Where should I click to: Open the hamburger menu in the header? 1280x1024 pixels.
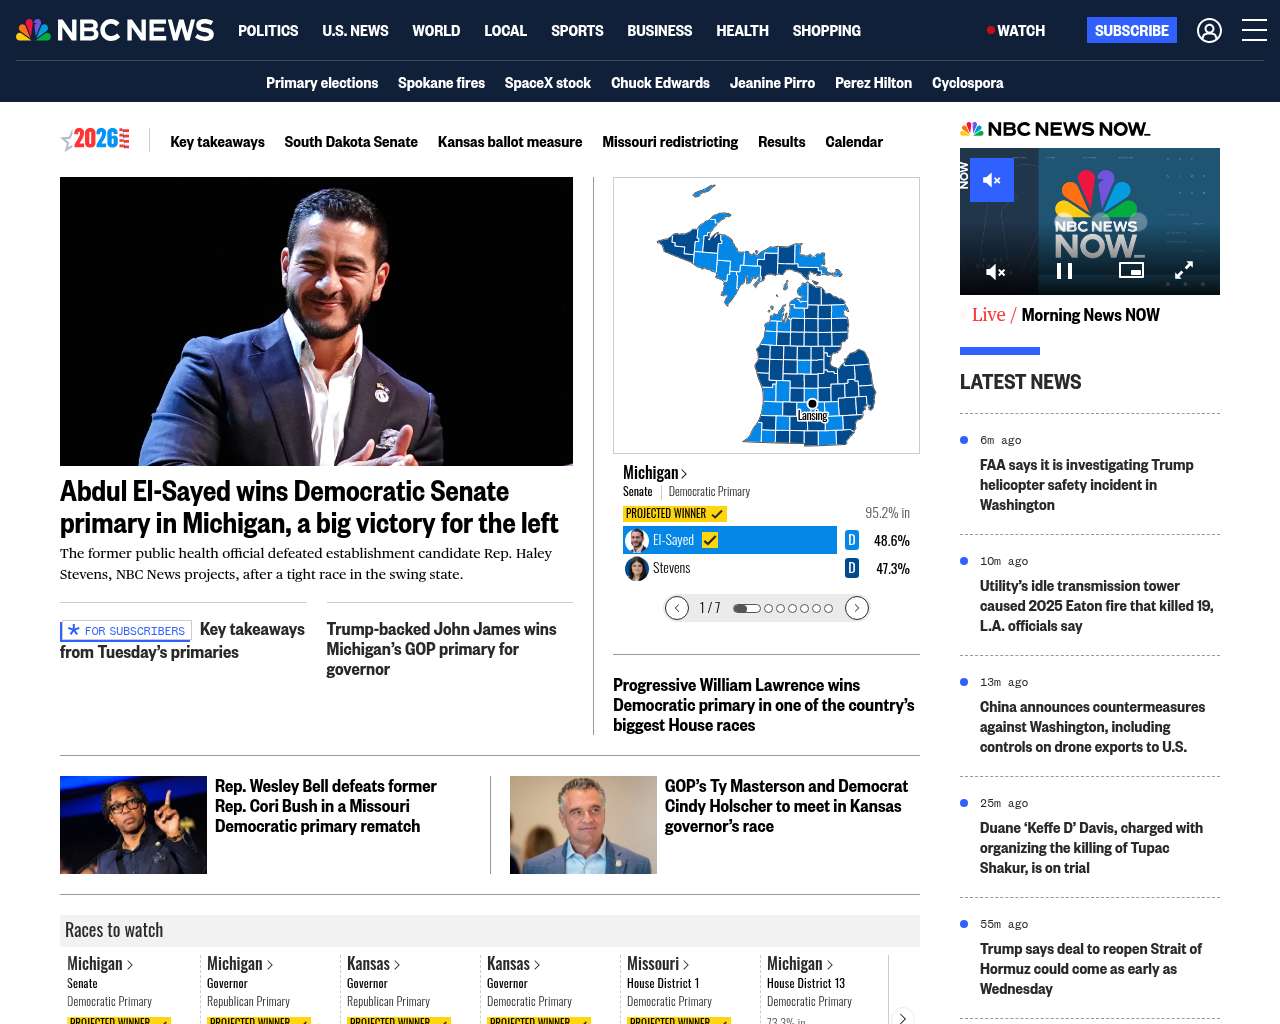(x=1254, y=30)
